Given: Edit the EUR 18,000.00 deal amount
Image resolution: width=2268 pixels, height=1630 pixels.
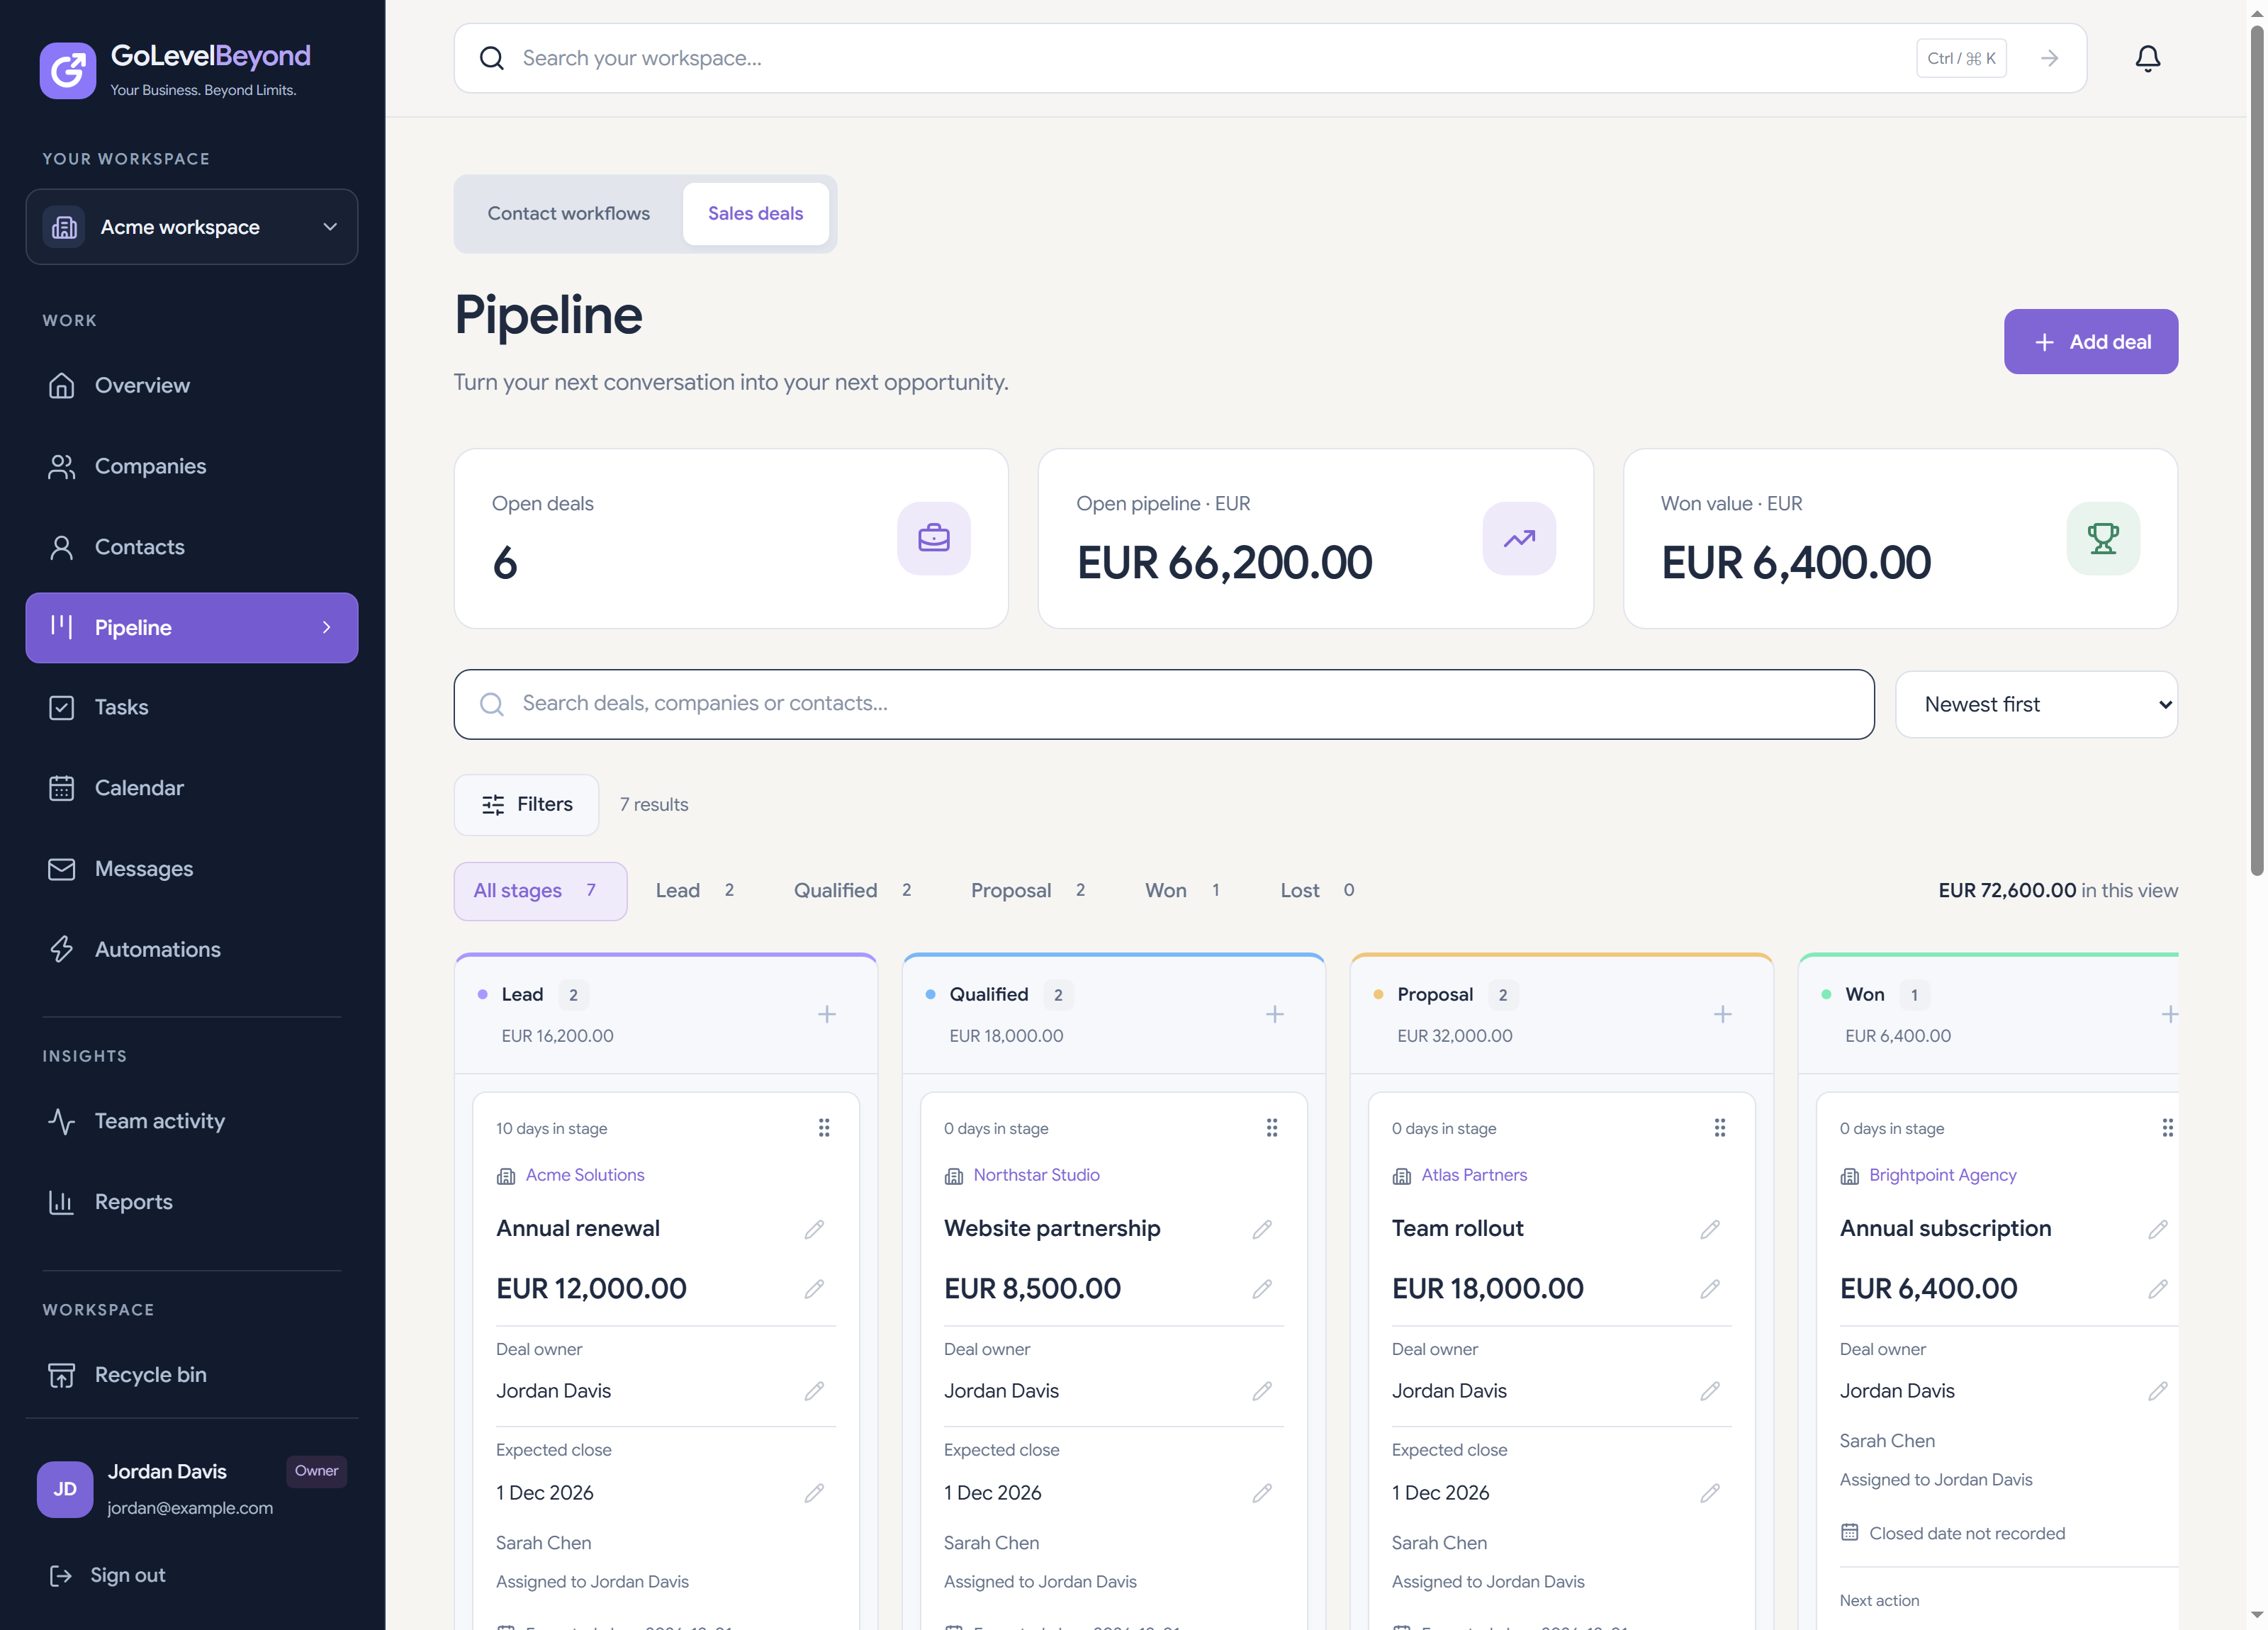Looking at the screenshot, I should coord(1710,1289).
